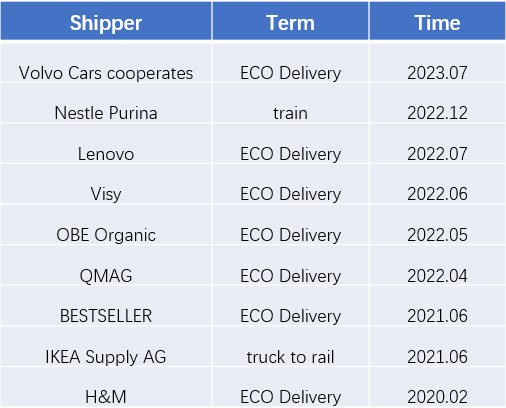Image resolution: width=506 pixels, height=408 pixels.
Task: Click the Time column header
Action: (x=437, y=21)
